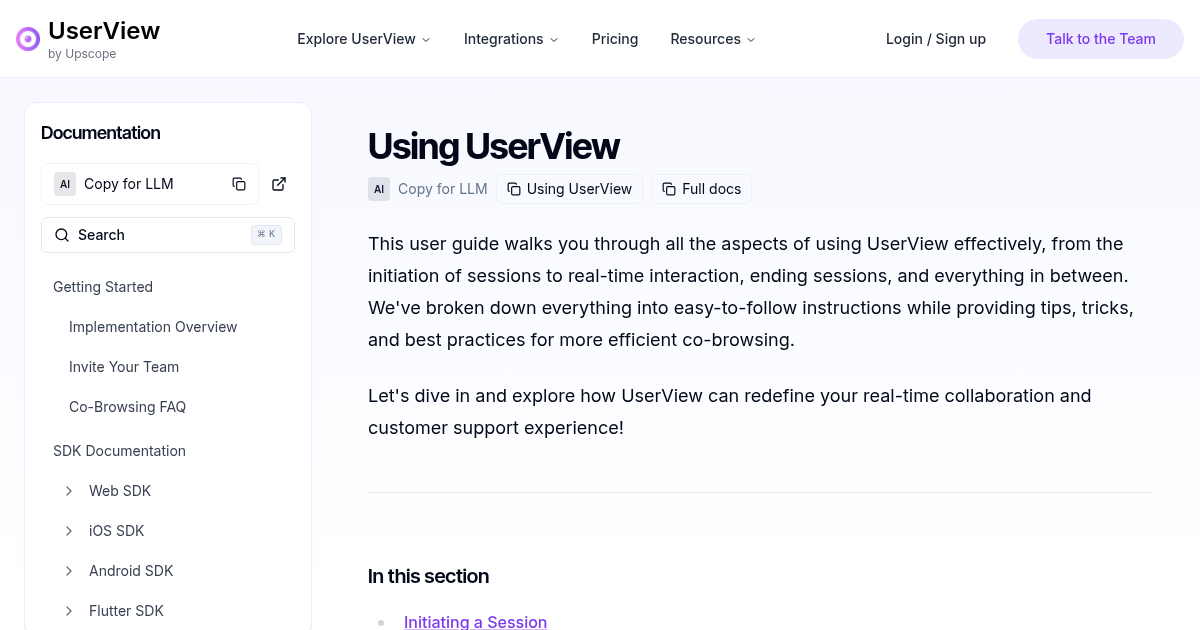
Task: Open docs in new tab via external link icon
Action: [279, 184]
